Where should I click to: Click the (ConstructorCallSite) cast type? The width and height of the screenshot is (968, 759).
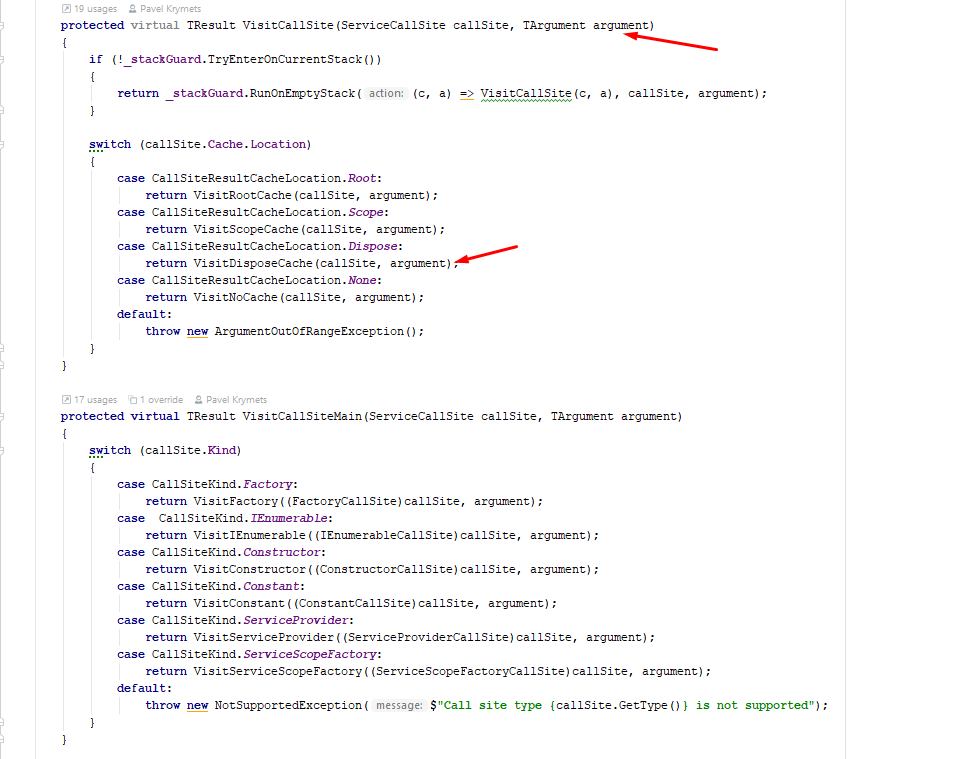coord(386,569)
